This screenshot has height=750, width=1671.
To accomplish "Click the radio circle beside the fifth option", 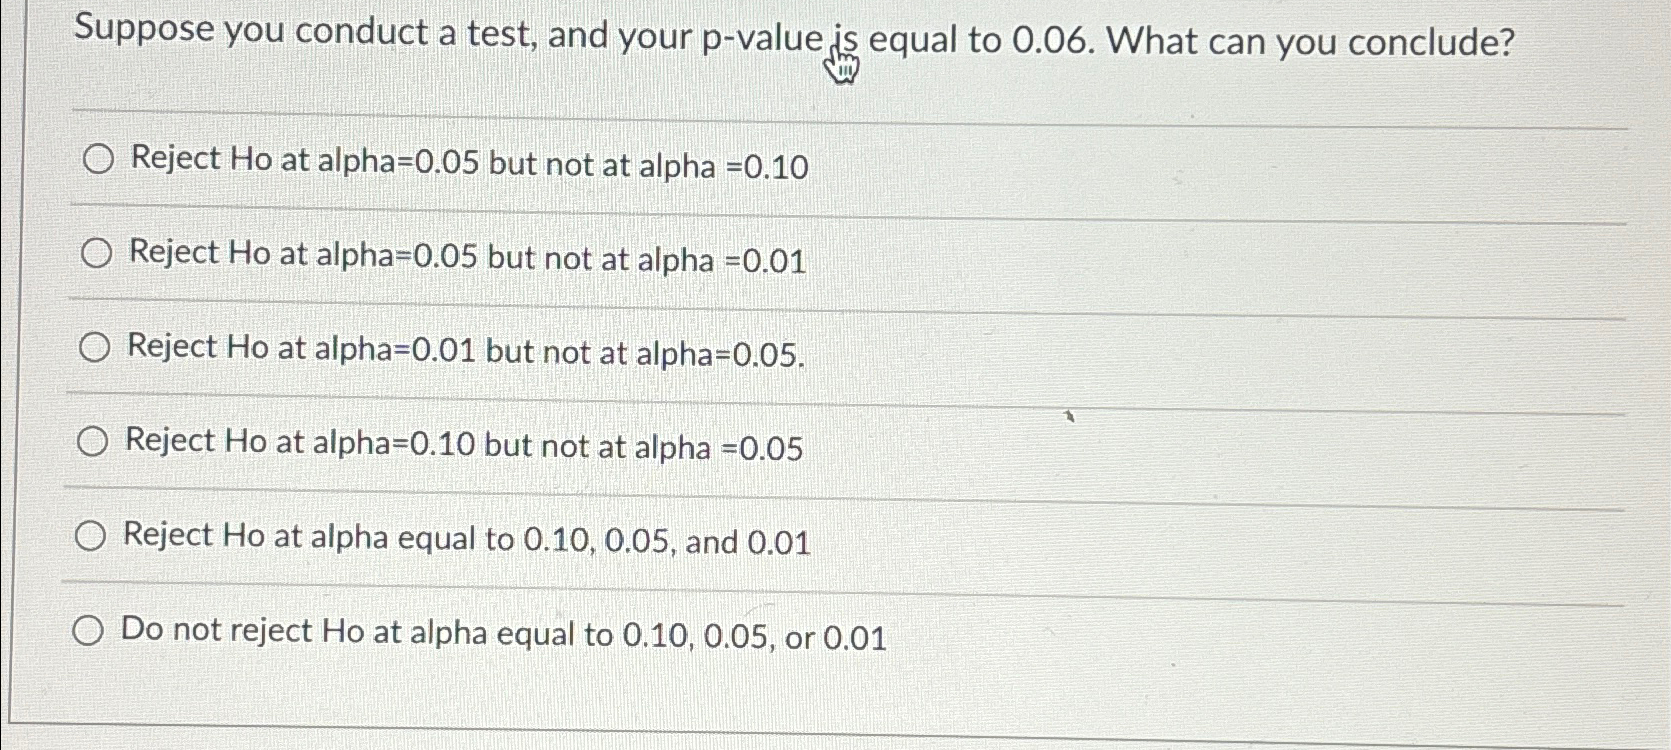I will 94,536.
